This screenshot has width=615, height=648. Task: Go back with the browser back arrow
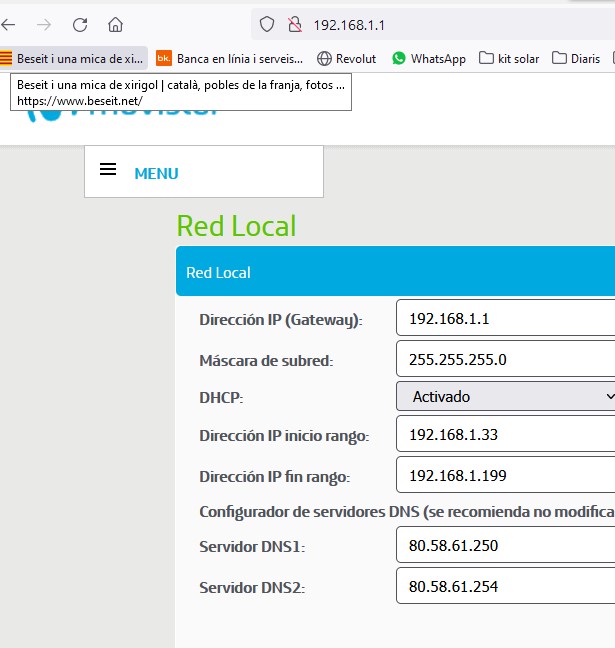pos(8,25)
